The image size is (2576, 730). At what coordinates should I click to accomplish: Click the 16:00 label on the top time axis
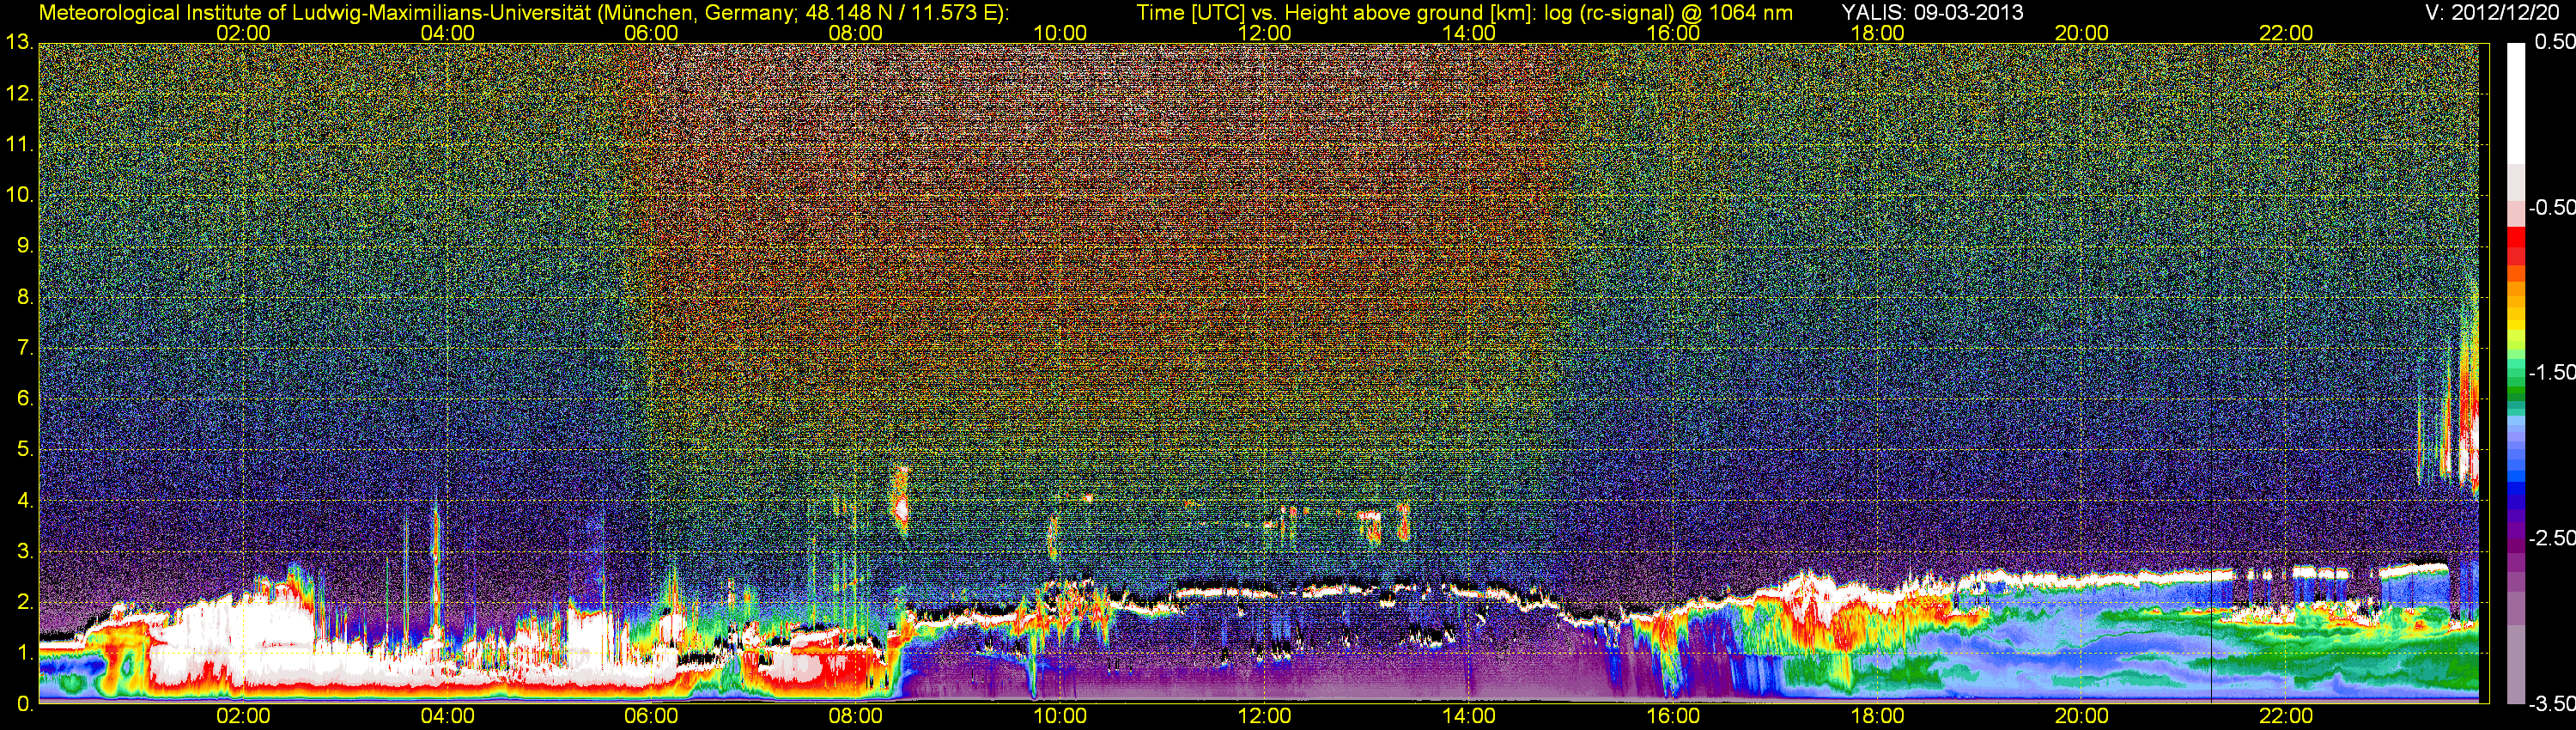click(1673, 33)
